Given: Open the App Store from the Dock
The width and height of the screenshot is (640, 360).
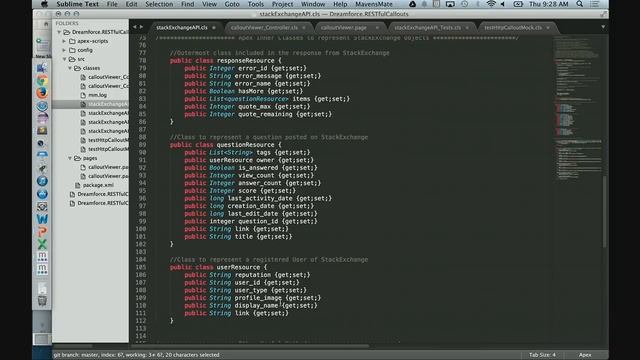Looking at the screenshot, I should point(42,194).
